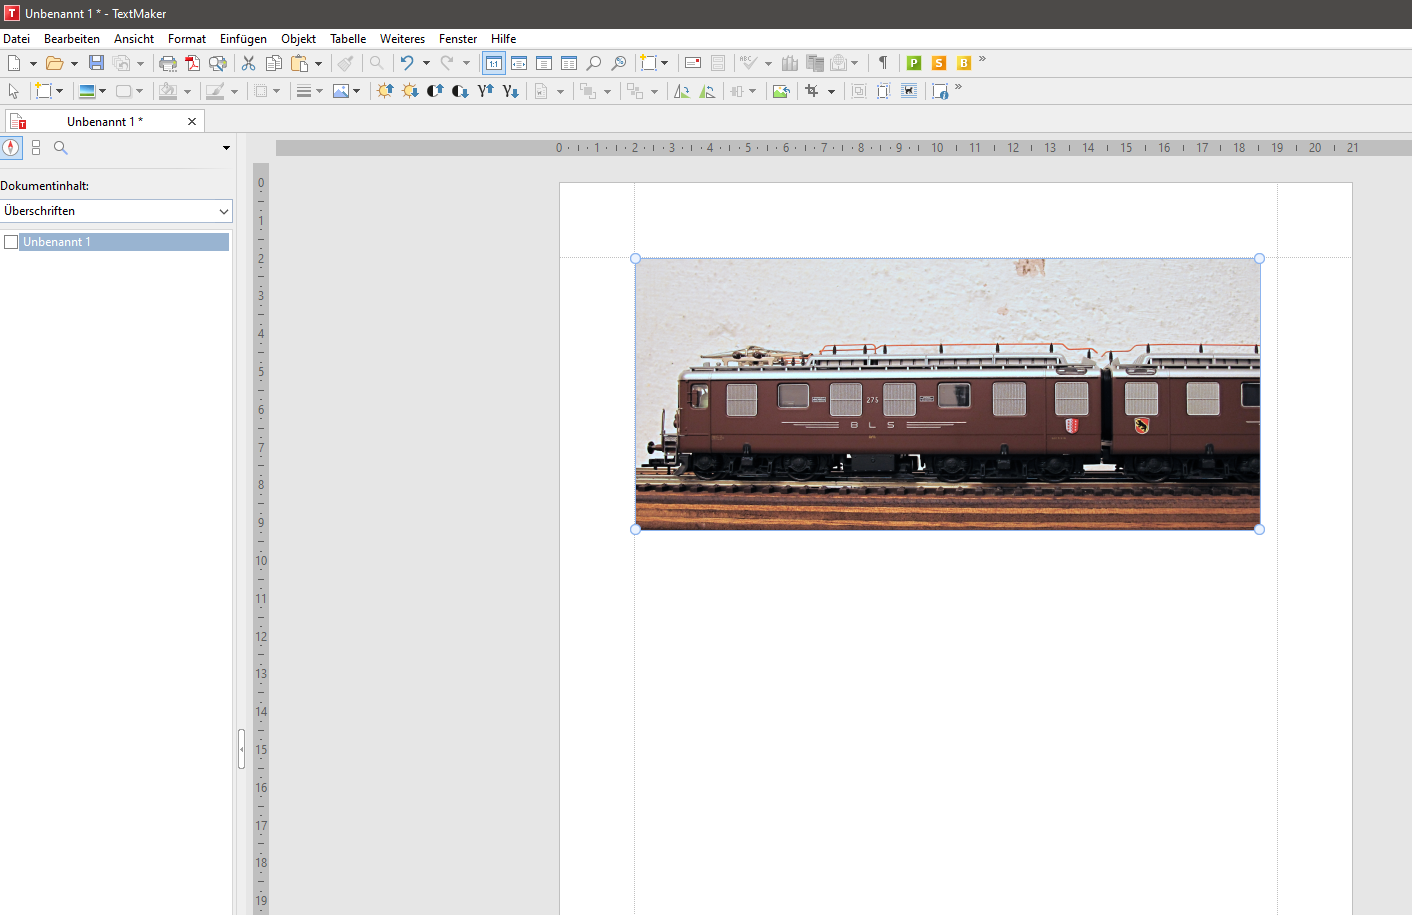The height and width of the screenshot is (915, 1412).
Task: Increase gamma with the γ up-arrow icon
Action: pyautogui.click(x=486, y=91)
